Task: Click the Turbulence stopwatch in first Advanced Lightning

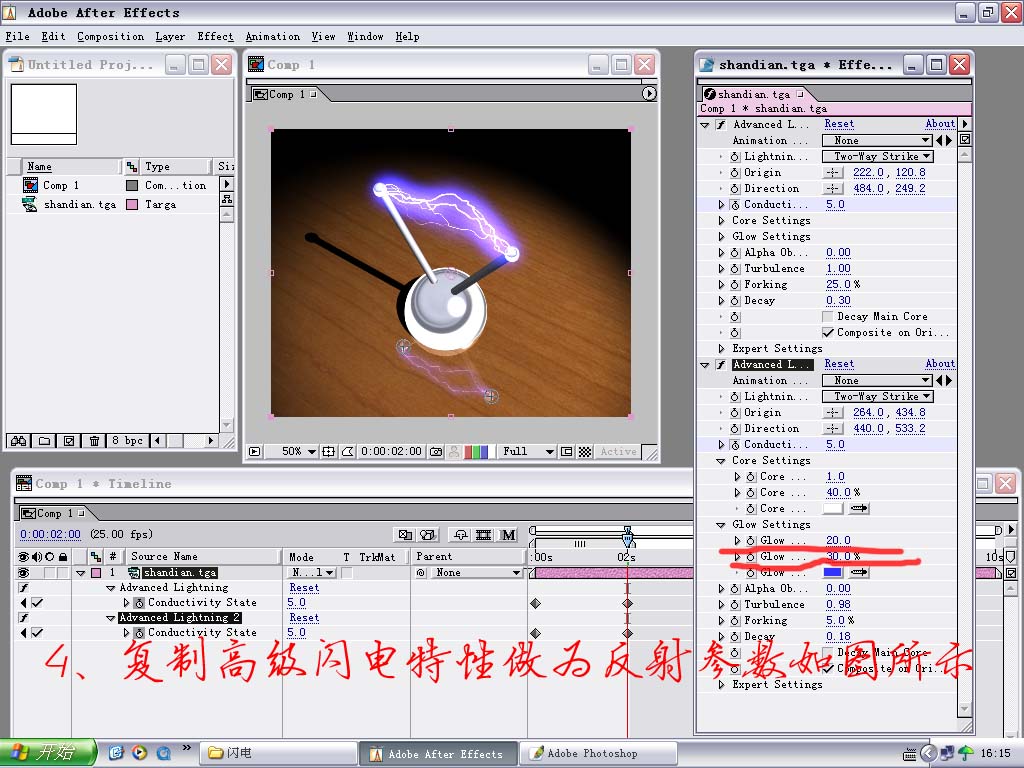Action: pos(734,268)
